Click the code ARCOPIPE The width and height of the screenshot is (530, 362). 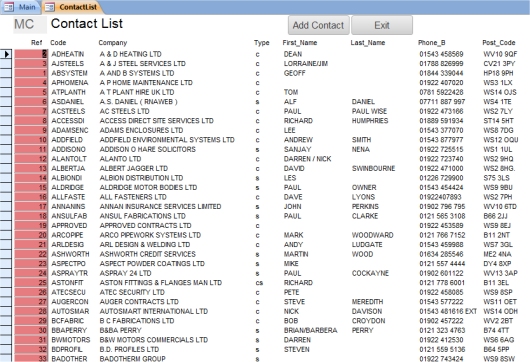pyautogui.click(x=67, y=235)
